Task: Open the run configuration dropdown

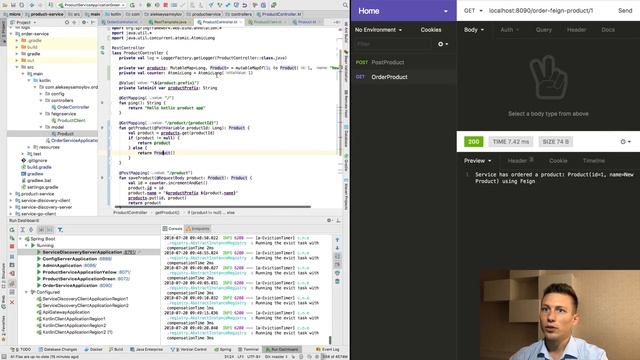Action: (91, 5)
